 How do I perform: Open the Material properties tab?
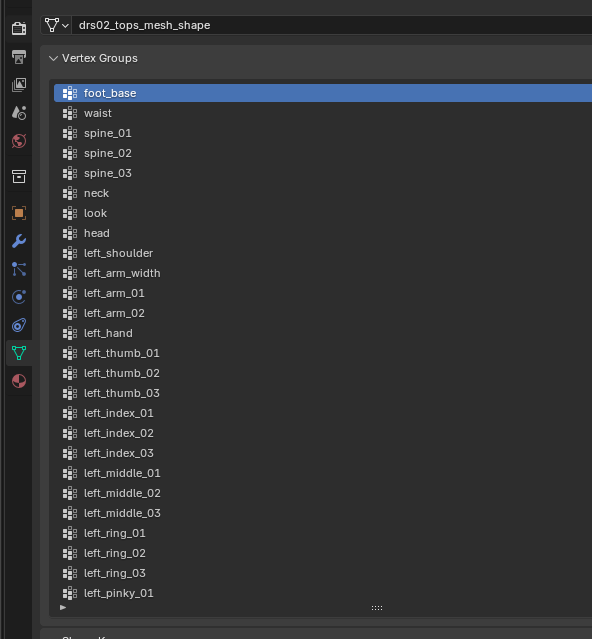[x=19, y=381]
